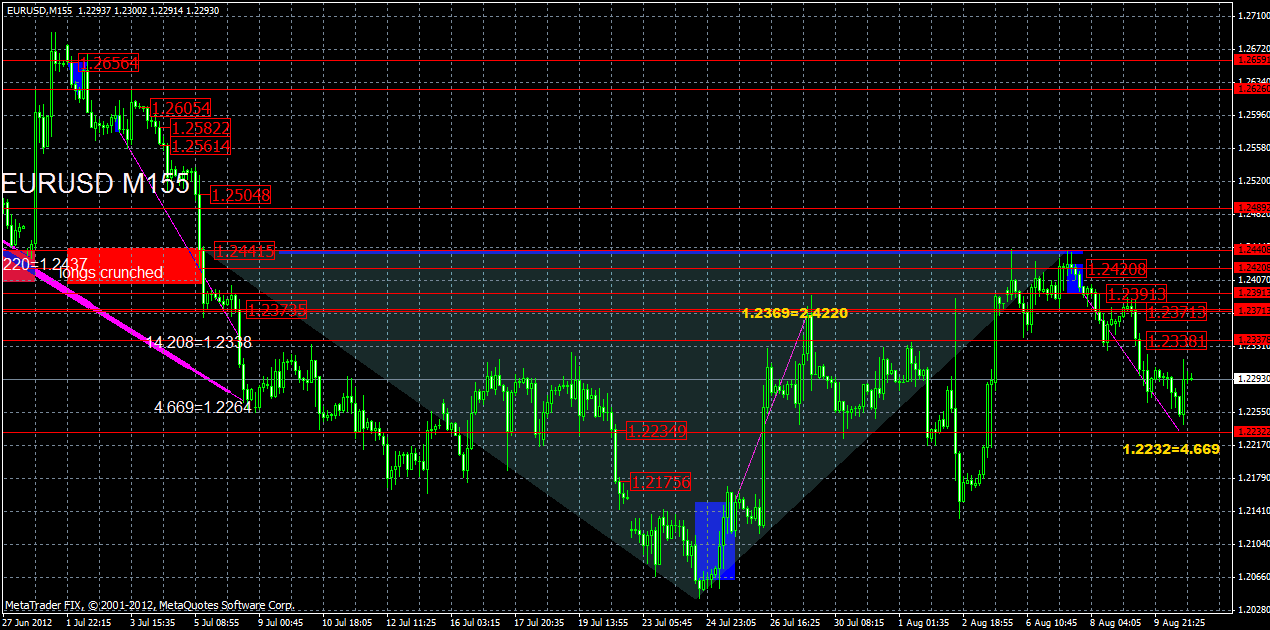
Task: Click the yellow '1.2232=4.669' annotation
Action: (x=1170, y=450)
